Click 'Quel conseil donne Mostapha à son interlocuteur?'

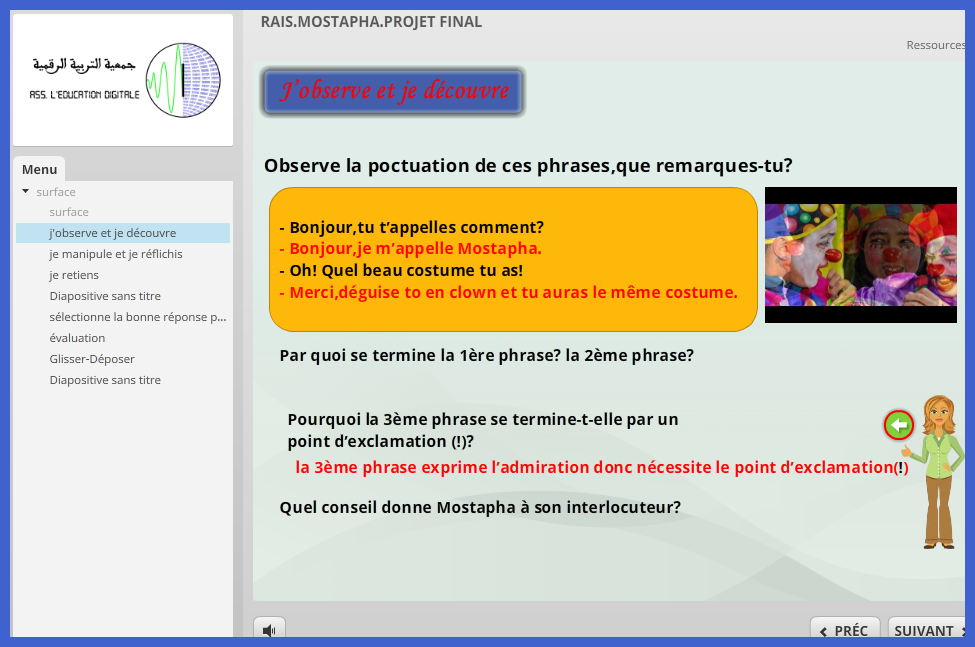tap(480, 508)
